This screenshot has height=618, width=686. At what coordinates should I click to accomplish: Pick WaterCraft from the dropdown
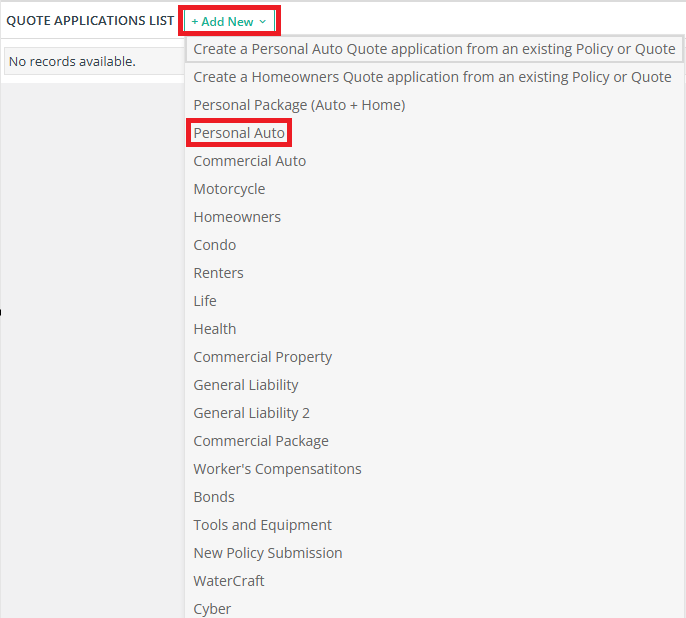(229, 581)
